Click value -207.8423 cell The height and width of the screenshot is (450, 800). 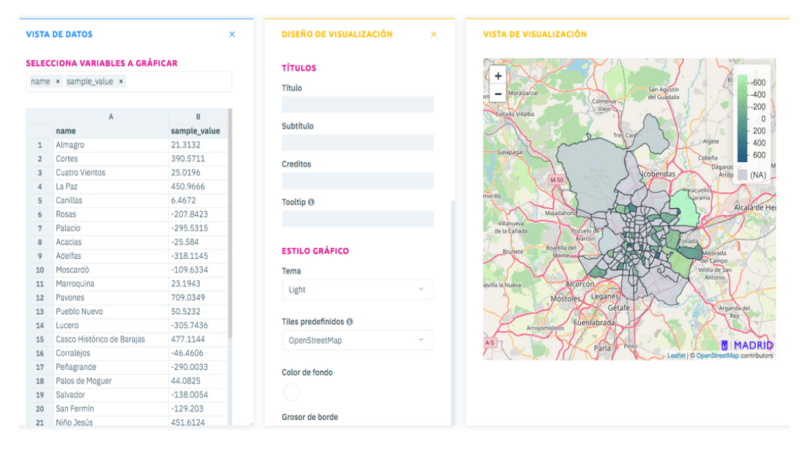[x=198, y=214]
